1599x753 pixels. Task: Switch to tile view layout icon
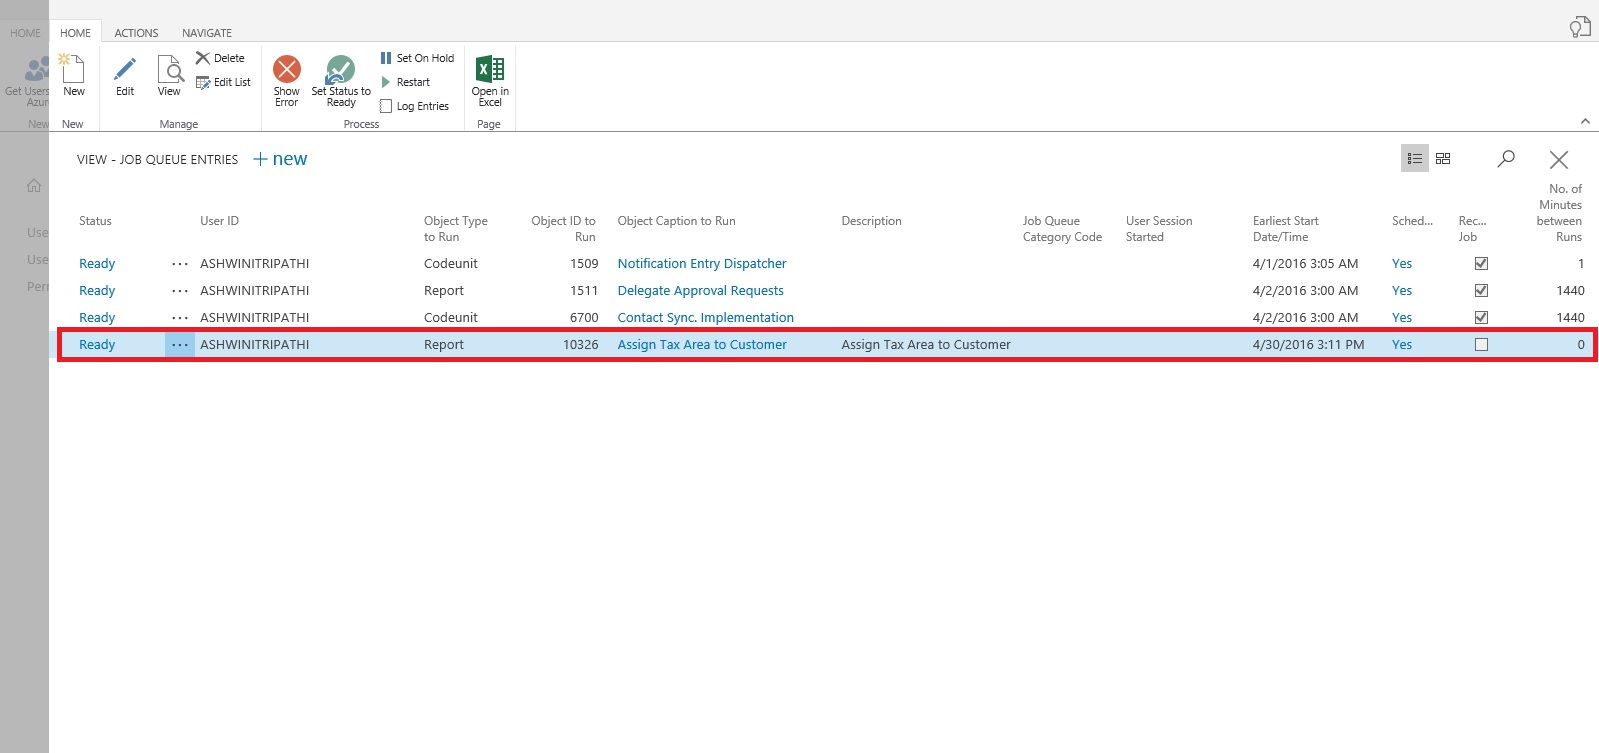coord(1443,159)
